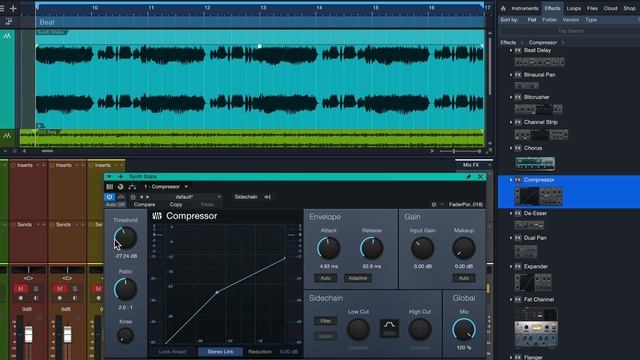Viewport: 640px width, 360px height.
Task: Click the plus next to Sends on the first red channel
Action: pyautogui.click(x=44, y=224)
